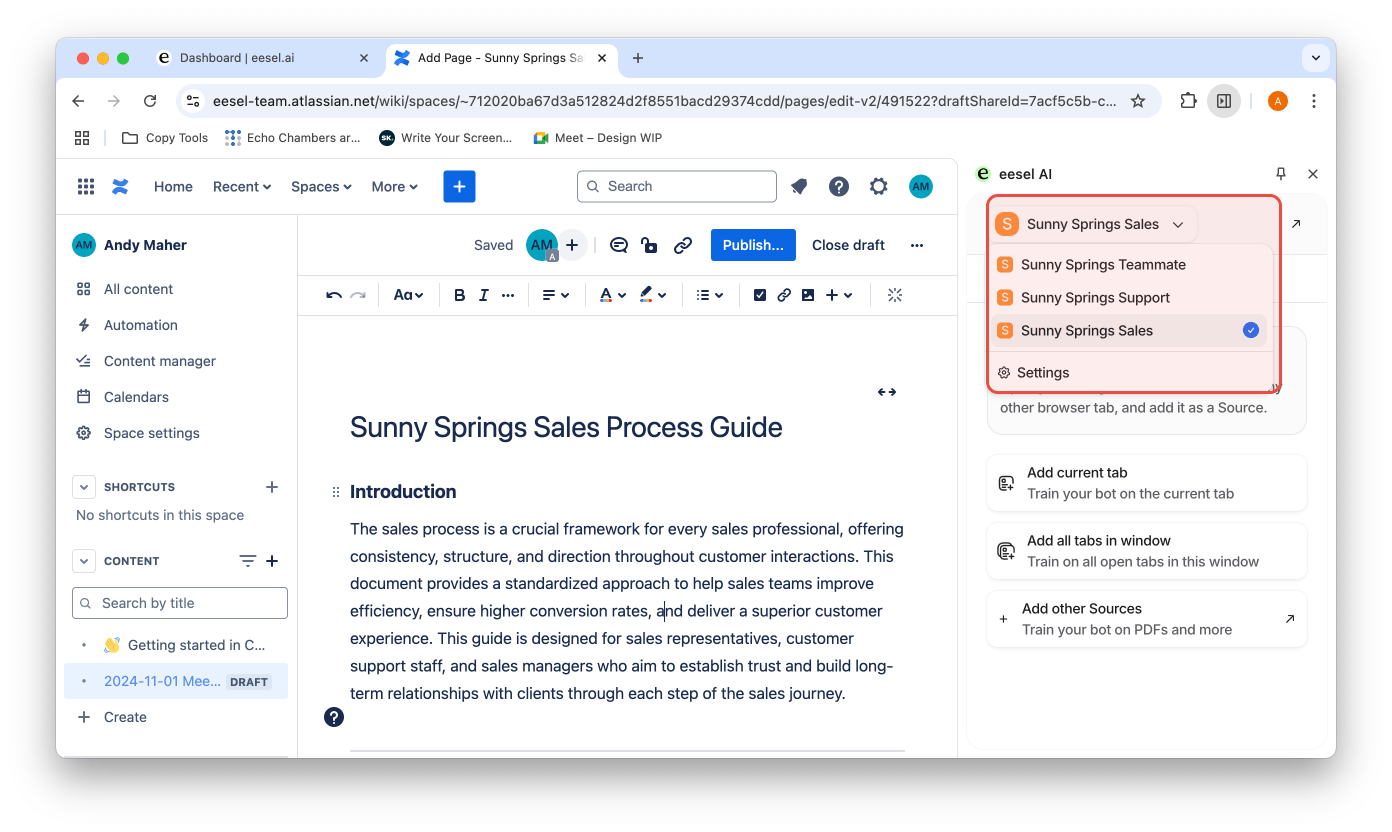This screenshot has width=1392, height=832.
Task: Invite collaborator with plus beside avatar
Action: (572, 244)
